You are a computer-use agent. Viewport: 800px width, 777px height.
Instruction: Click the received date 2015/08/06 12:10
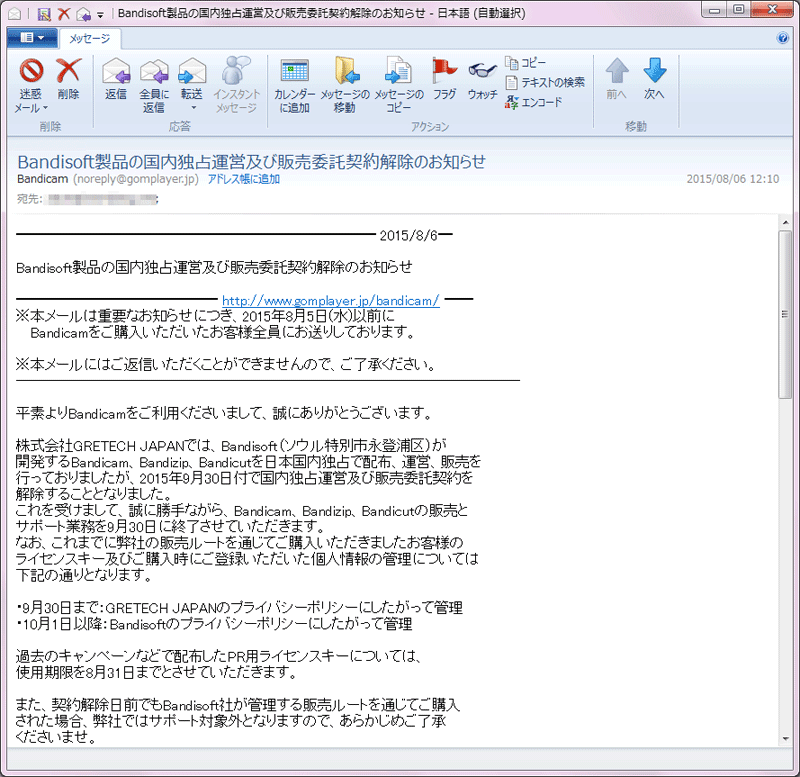click(x=733, y=179)
